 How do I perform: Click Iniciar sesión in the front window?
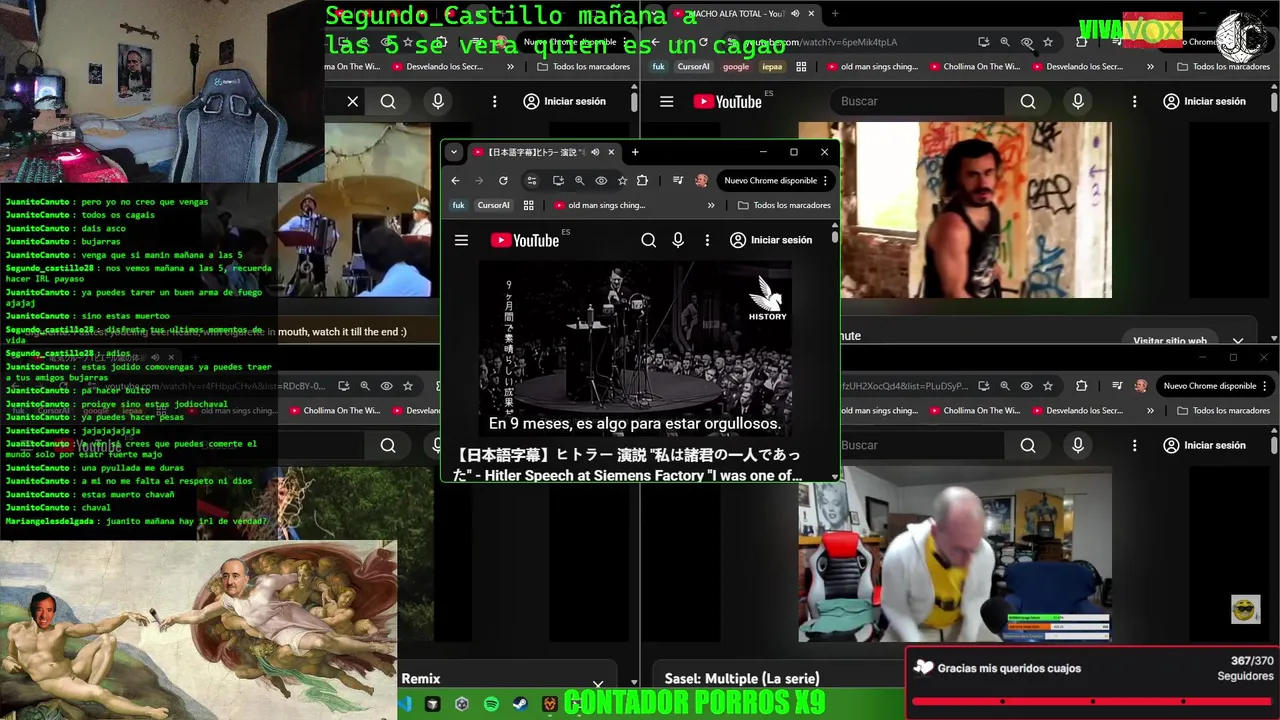(x=771, y=240)
